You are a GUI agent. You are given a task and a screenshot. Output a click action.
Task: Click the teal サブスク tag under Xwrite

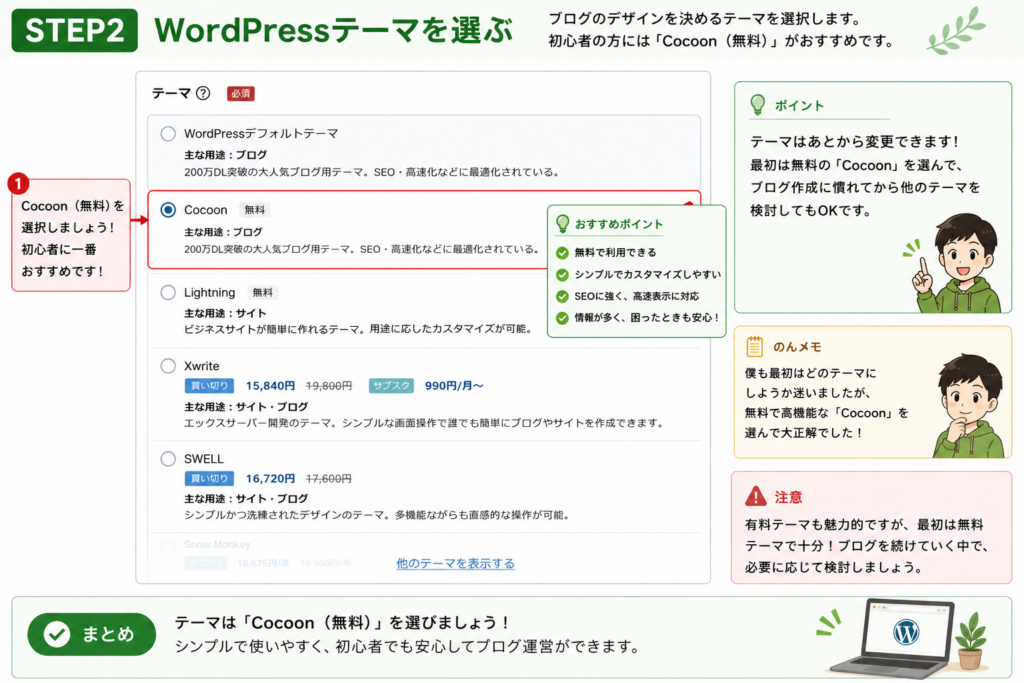point(391,386)
